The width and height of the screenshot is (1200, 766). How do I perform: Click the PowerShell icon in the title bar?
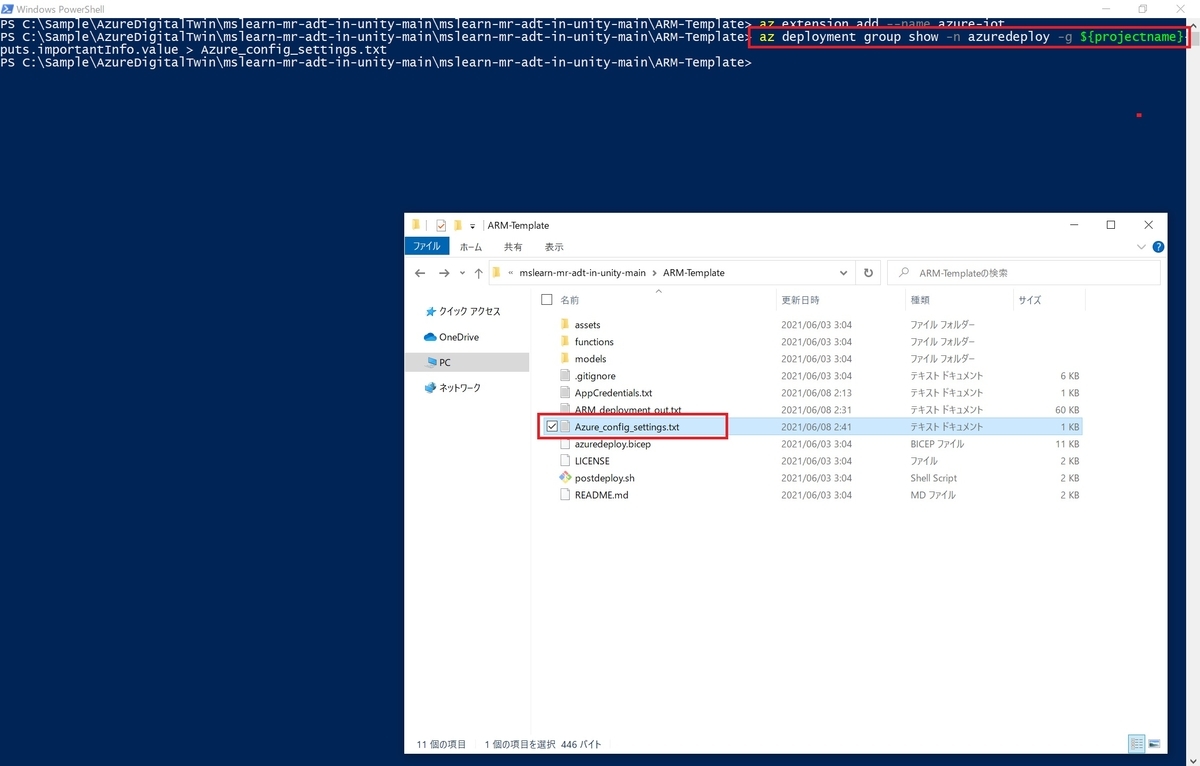[8, 8]
